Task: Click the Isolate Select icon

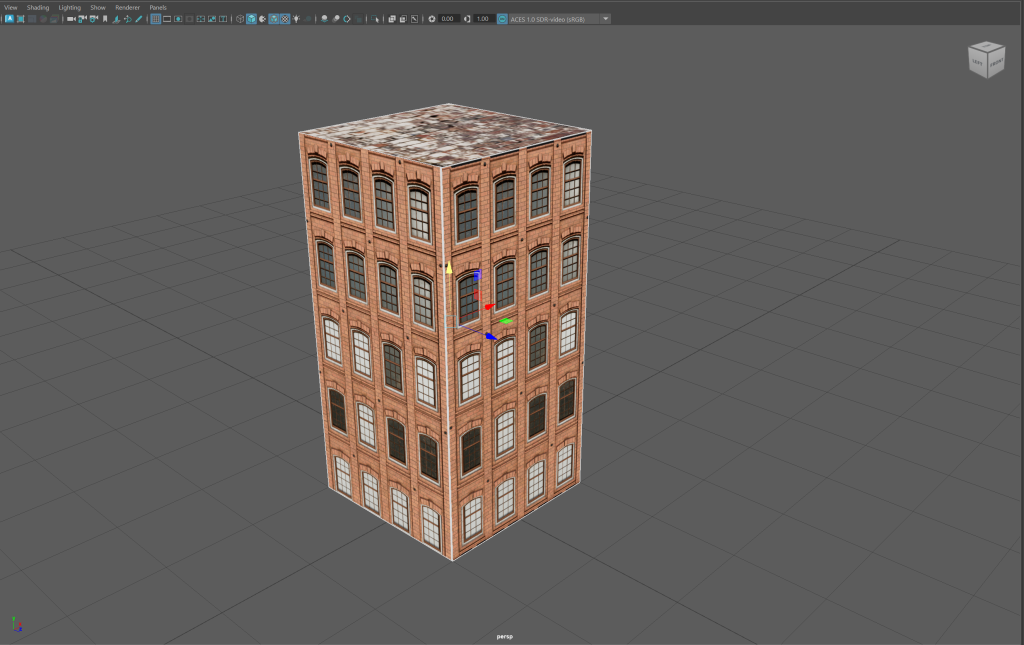Action: pos(374,19)
